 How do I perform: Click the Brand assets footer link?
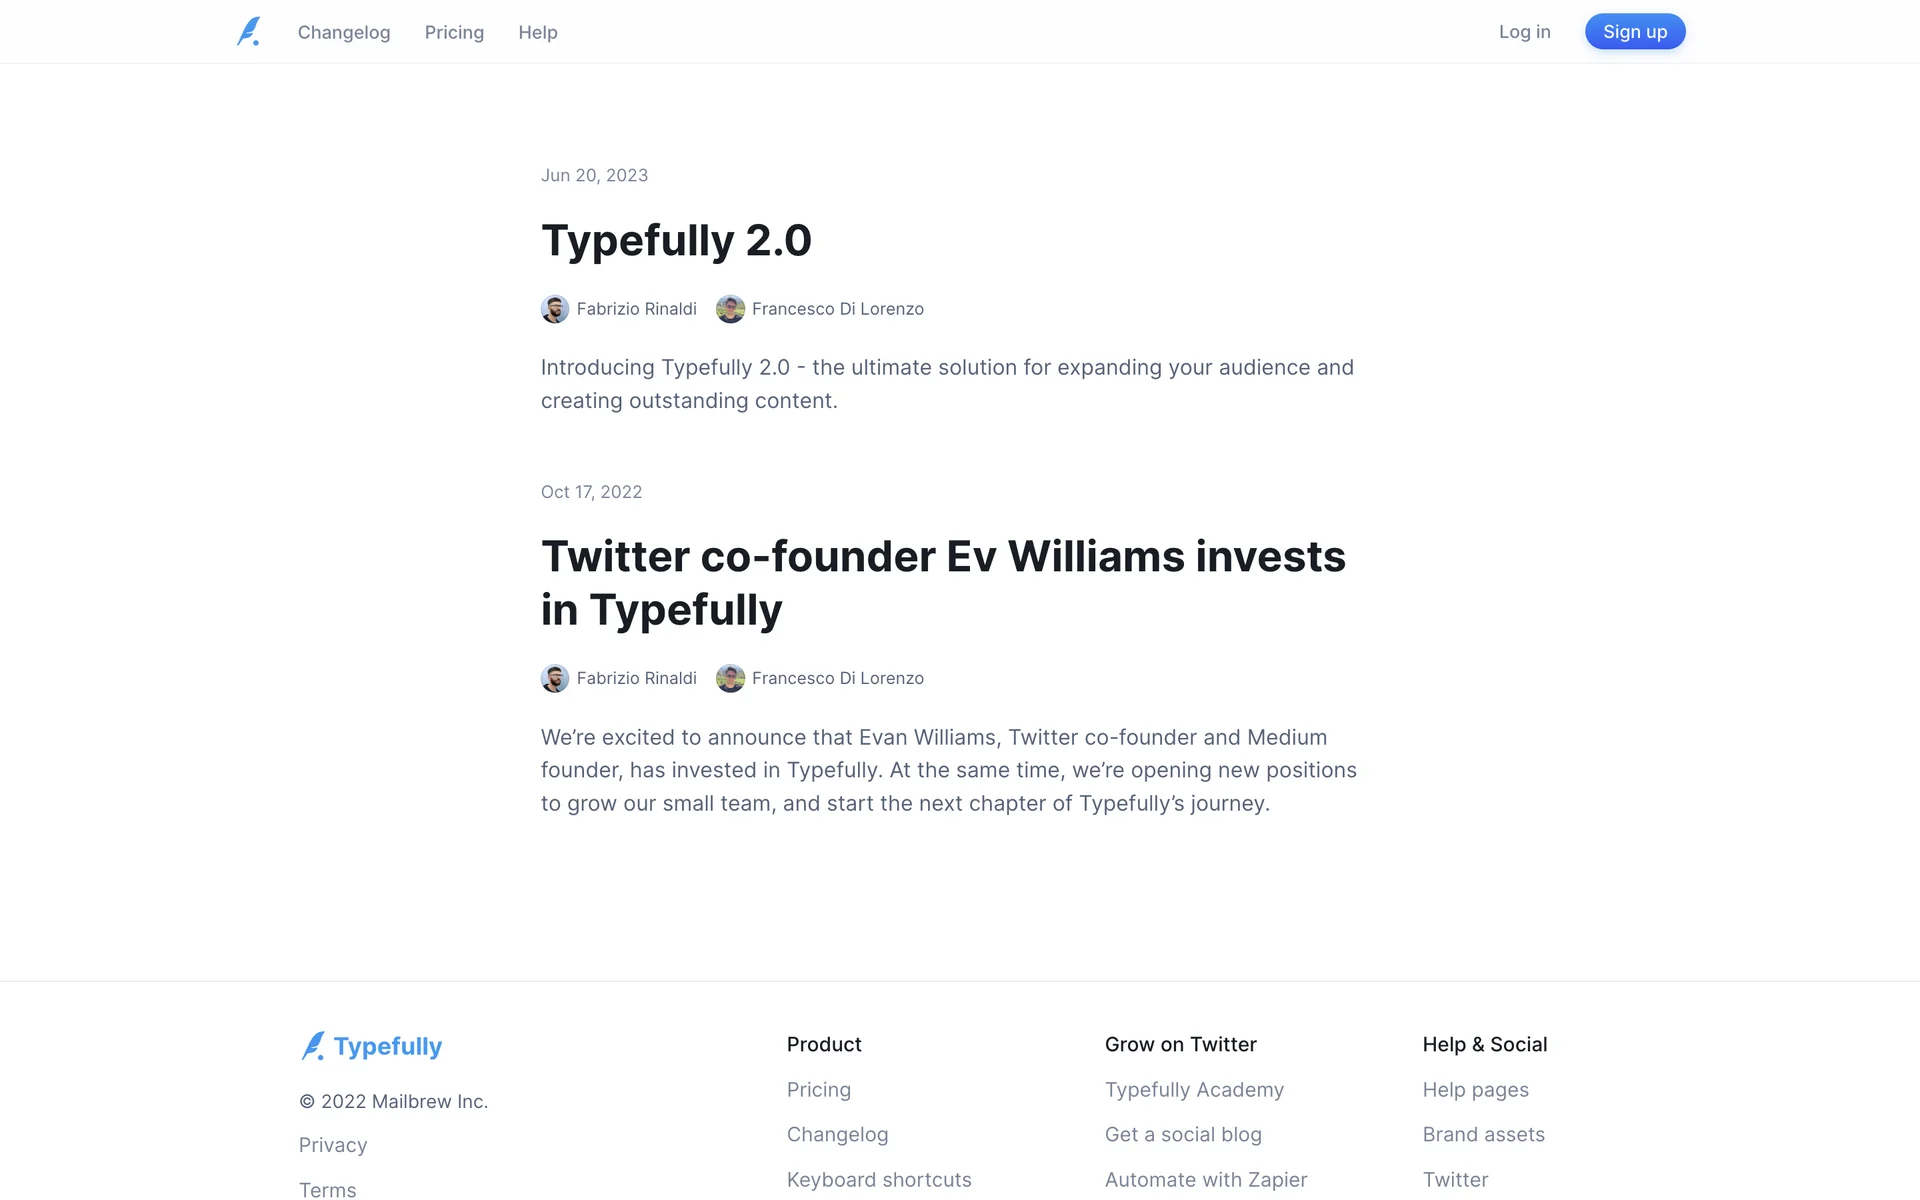pos(1483,1135)
